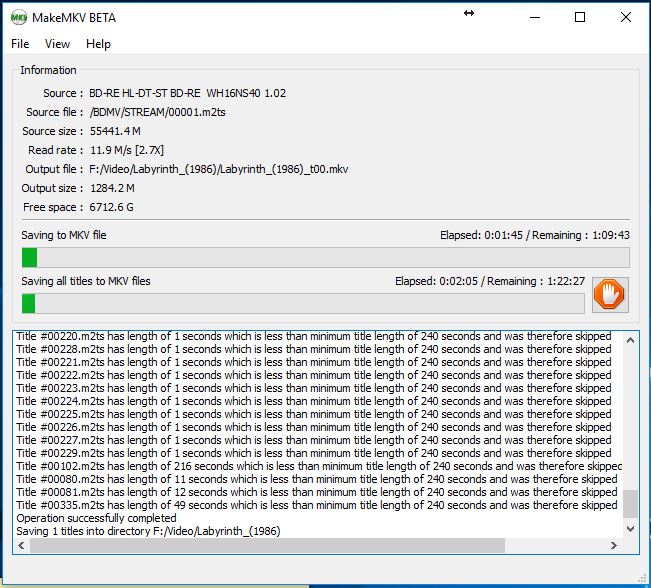Select log line for Title #00228.m2ts
Viewport: 651px width, 588px height.
pos(314,349)
